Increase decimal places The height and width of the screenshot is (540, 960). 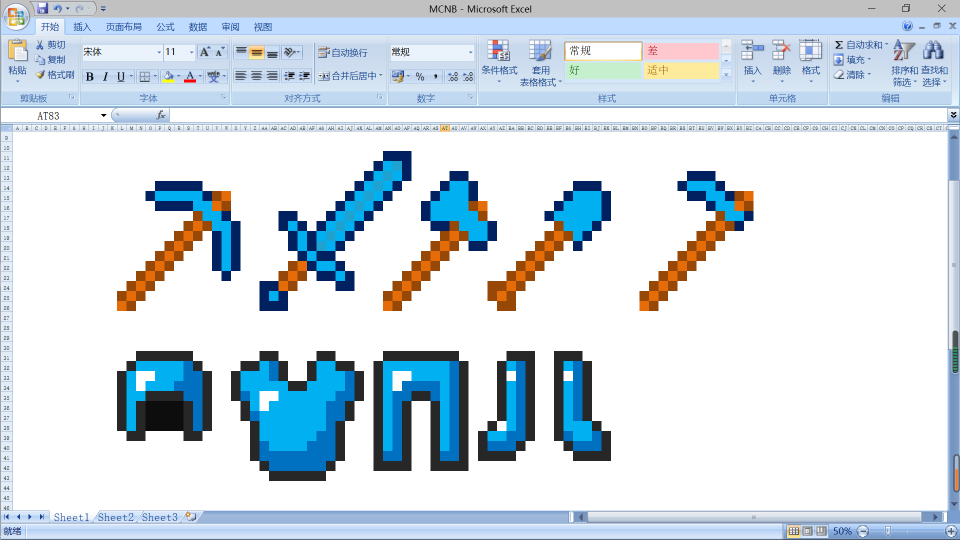pos(452,77)
